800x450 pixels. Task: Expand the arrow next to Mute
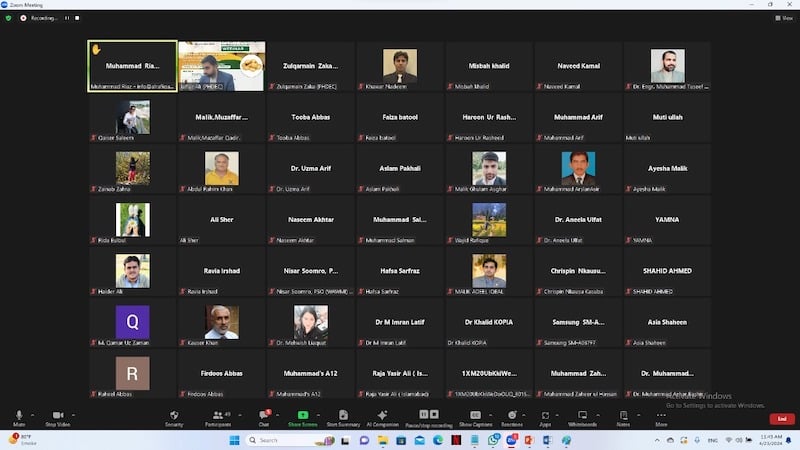point(33,415)
